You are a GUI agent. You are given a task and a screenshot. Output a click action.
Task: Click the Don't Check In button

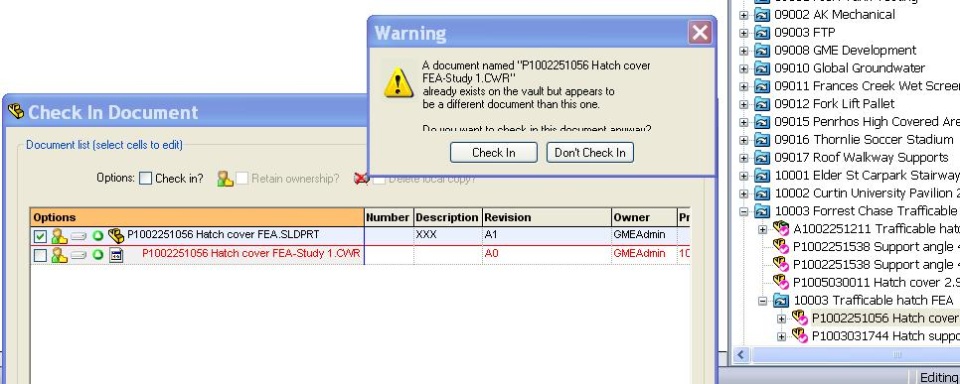pyautogui.click(x=590, y=152)
